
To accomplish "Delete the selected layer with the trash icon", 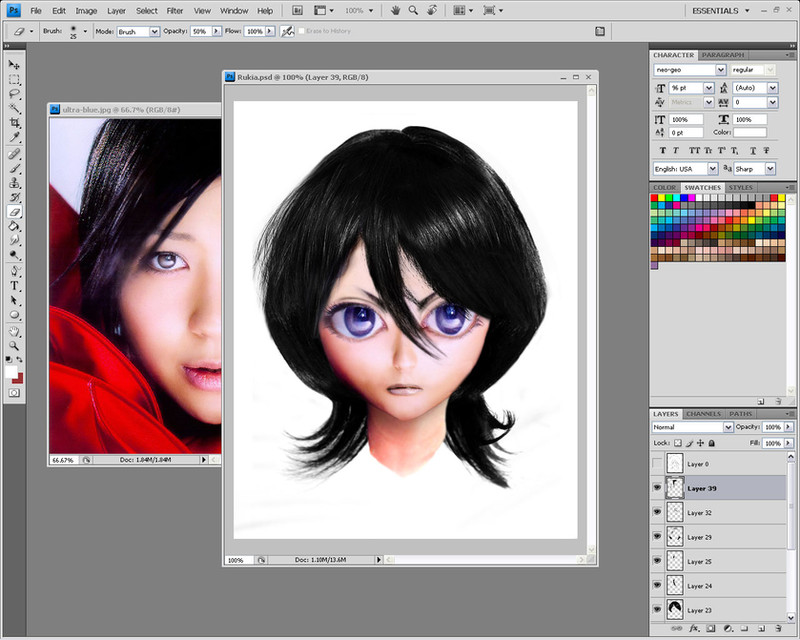I will tap(778, 629).
